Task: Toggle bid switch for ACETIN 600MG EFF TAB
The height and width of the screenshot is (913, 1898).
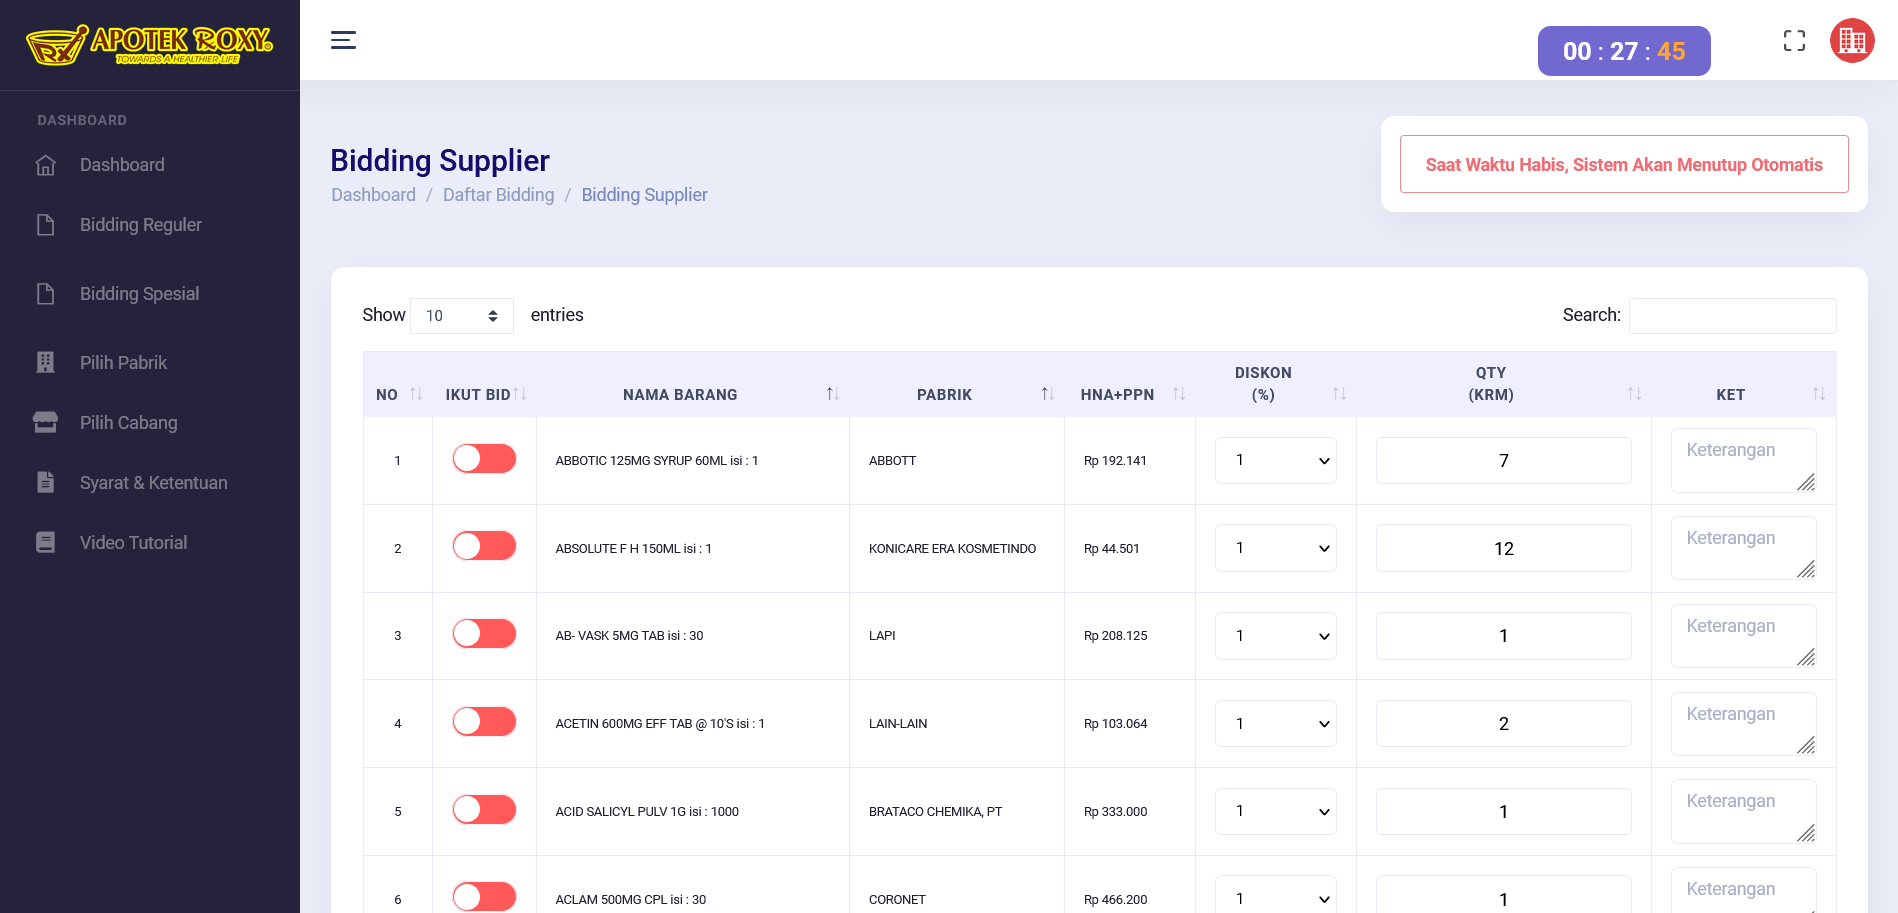Action: tap(484, 722)
